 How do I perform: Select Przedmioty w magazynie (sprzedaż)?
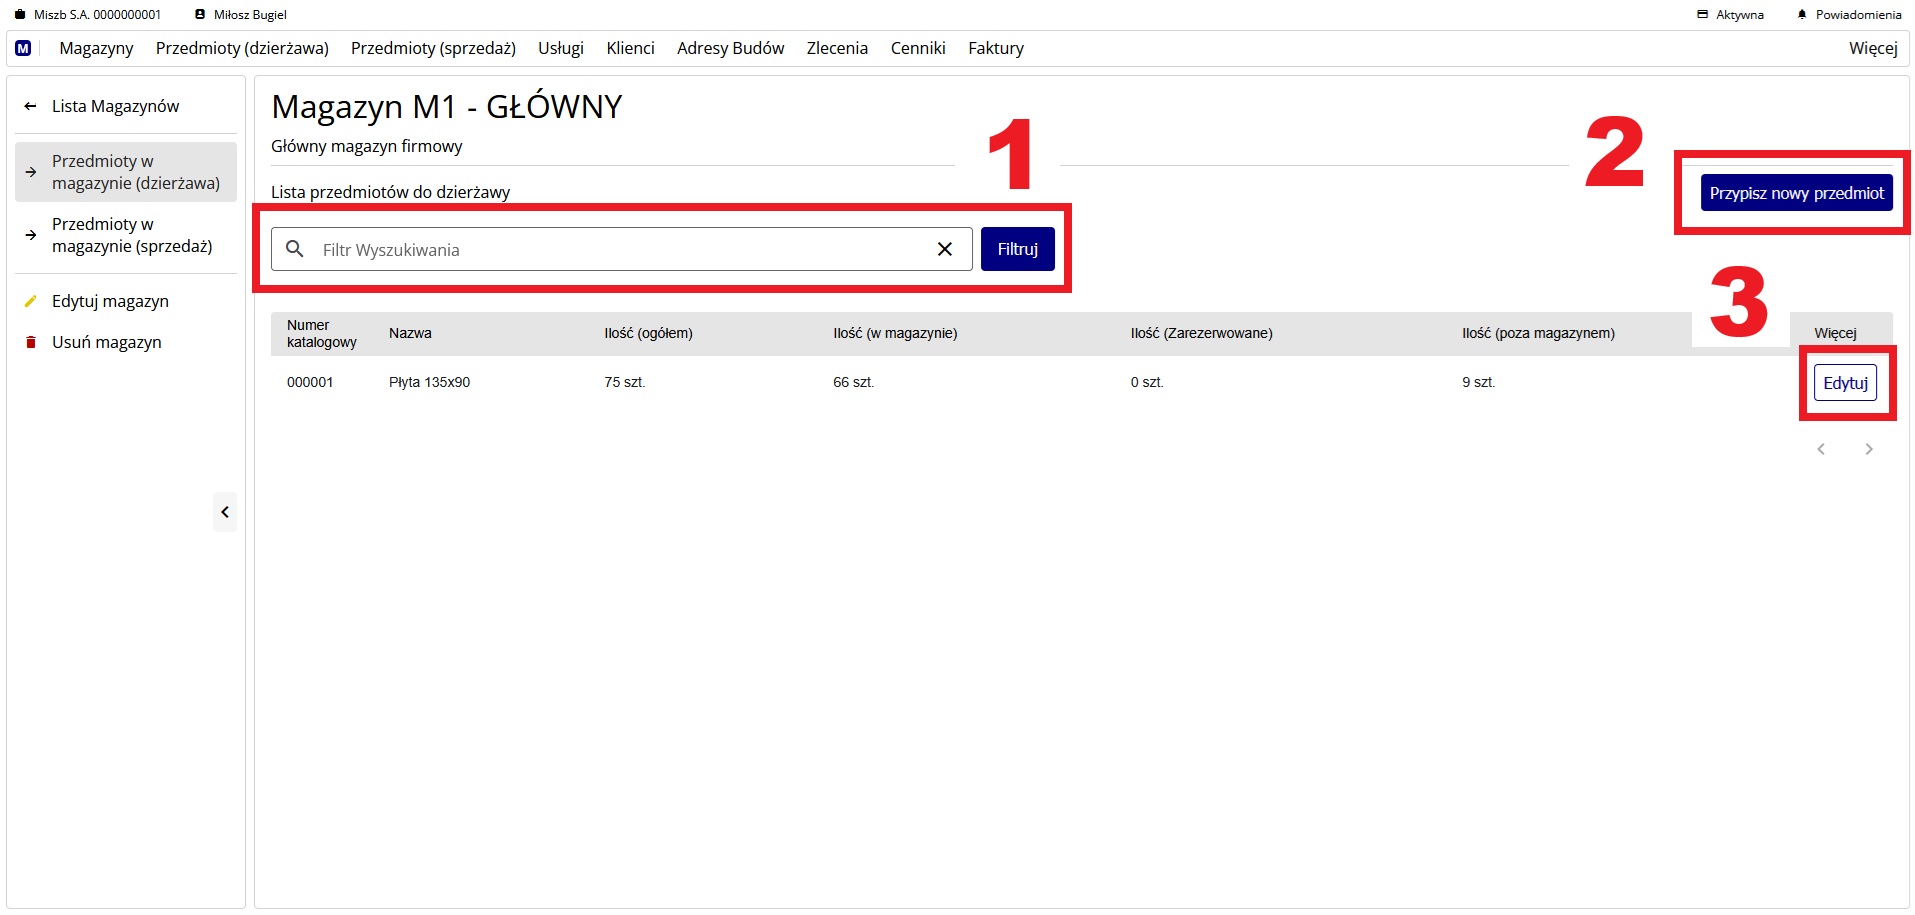[x=131, y=235]
